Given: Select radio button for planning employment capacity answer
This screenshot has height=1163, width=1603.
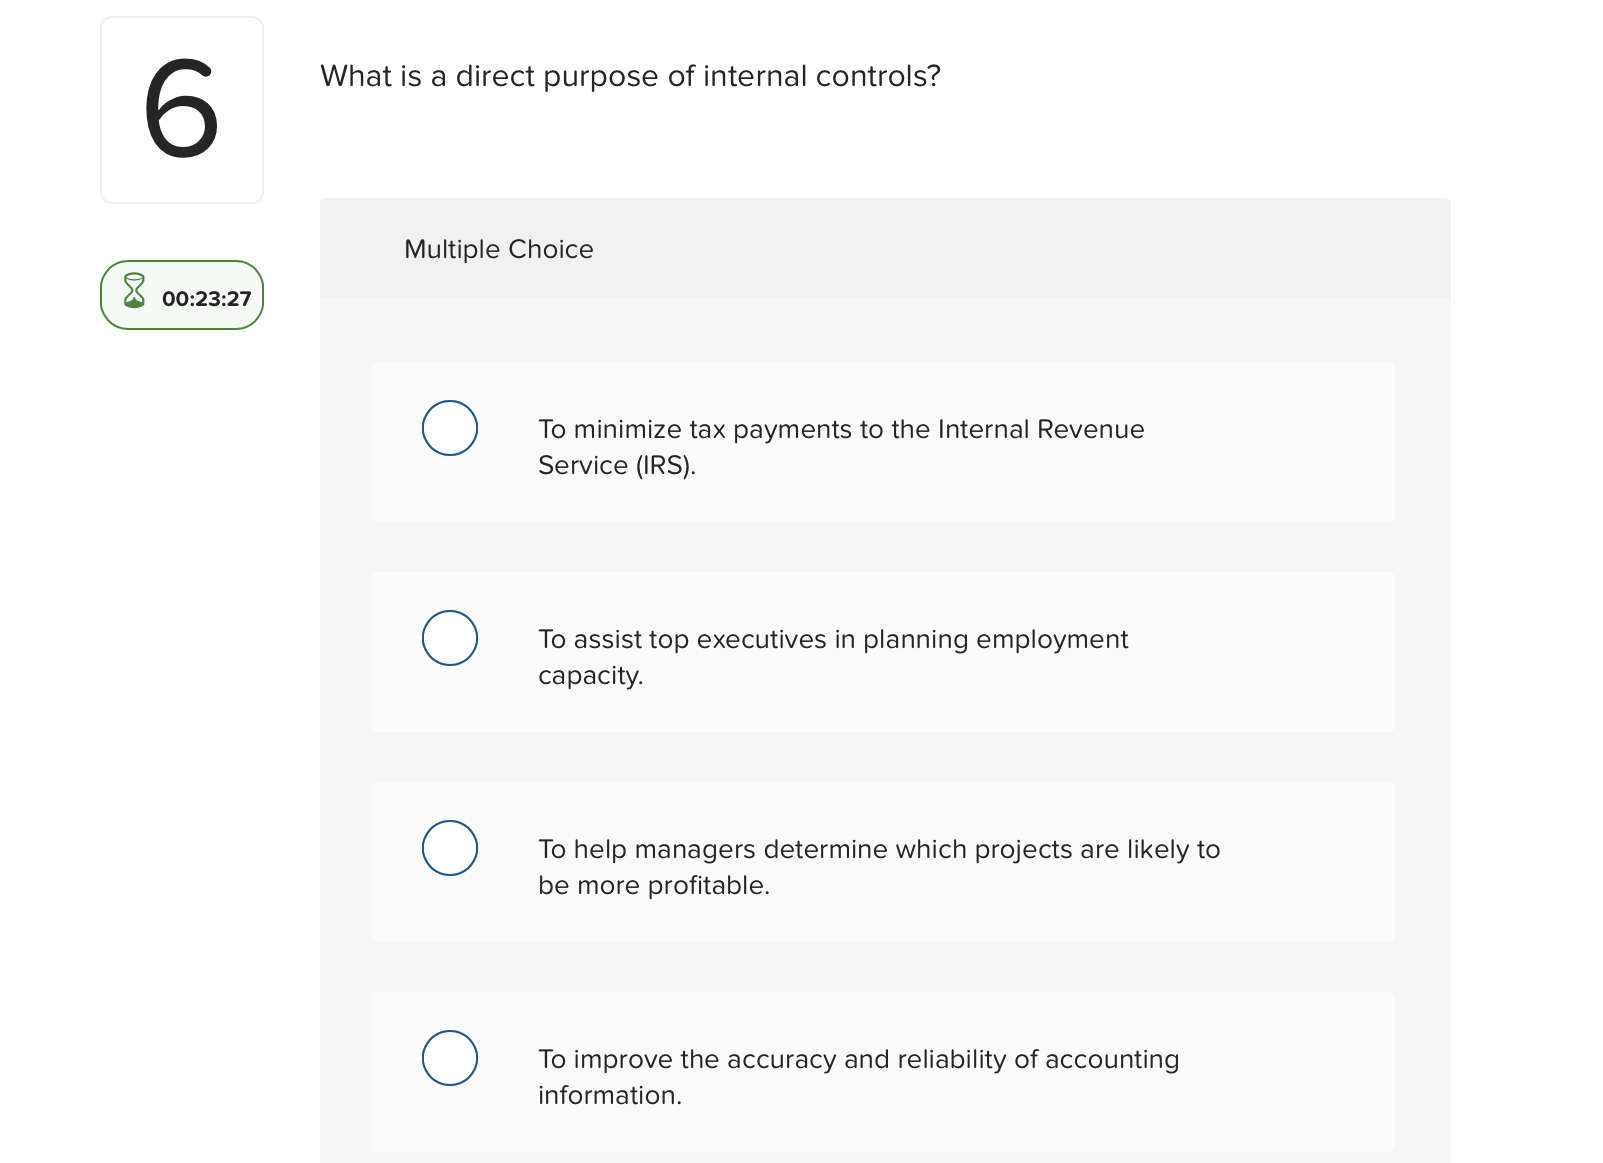Looking at the screenshot, I should (450, 638).
